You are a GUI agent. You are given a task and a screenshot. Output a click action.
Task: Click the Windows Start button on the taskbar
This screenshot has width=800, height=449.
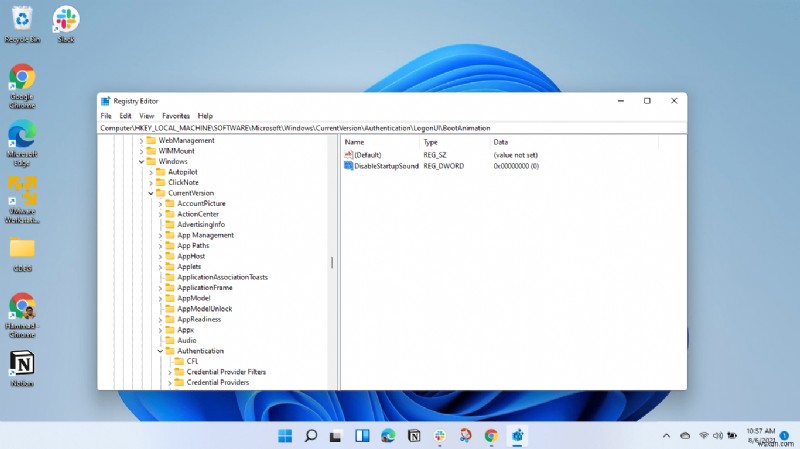coord(285,435)
